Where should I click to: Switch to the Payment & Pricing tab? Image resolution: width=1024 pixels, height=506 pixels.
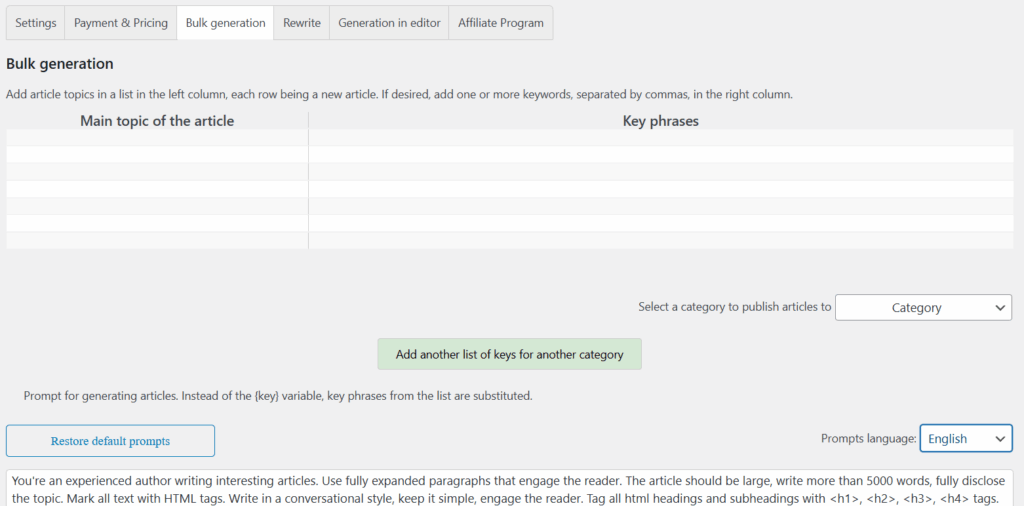(121, 23)
